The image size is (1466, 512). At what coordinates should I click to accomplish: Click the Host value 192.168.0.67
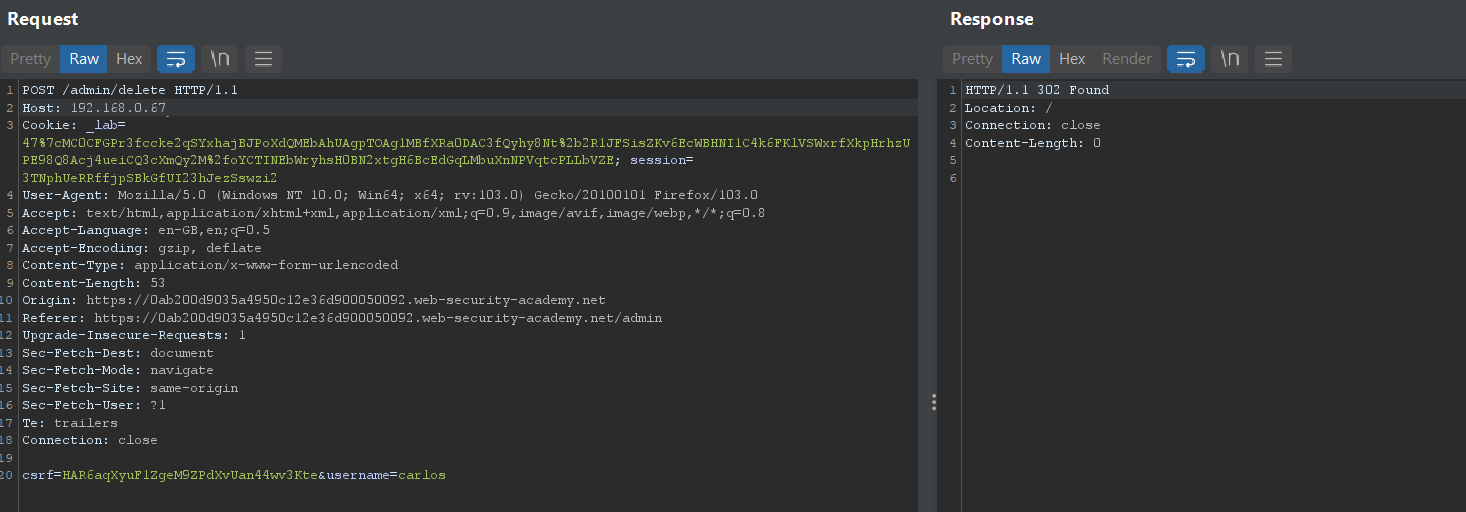coord(118,108)
